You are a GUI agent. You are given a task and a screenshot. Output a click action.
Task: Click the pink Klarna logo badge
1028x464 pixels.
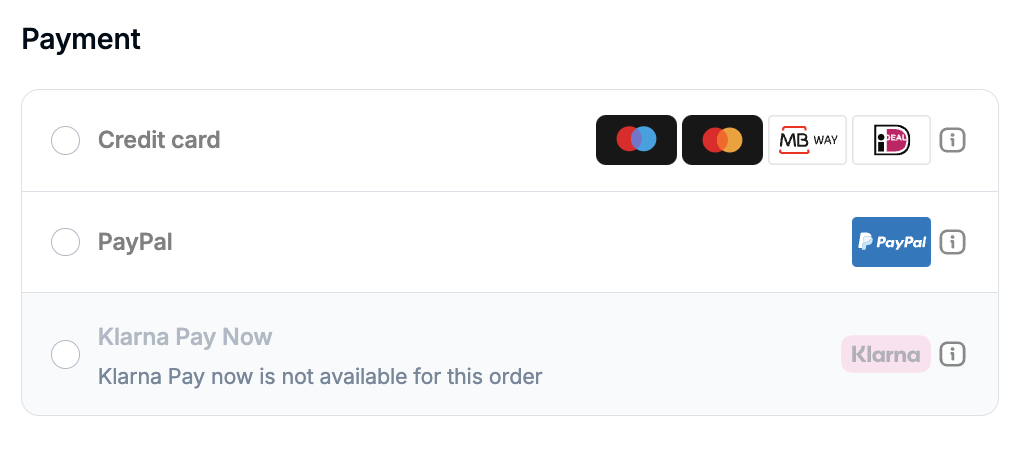885,354
